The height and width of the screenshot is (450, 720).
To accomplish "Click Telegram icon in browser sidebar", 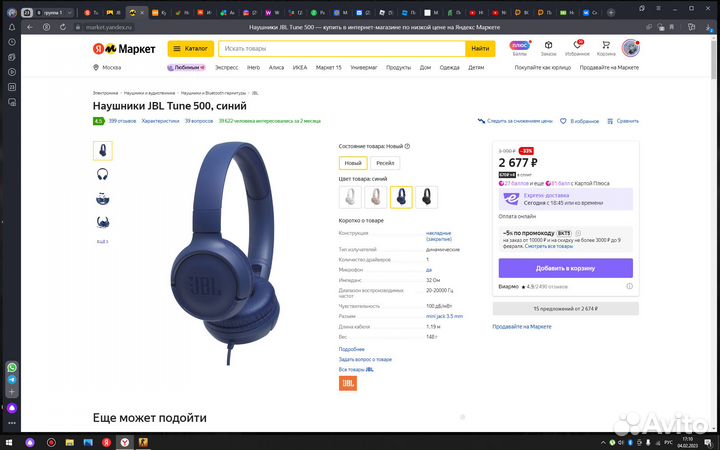I will 12,380.
